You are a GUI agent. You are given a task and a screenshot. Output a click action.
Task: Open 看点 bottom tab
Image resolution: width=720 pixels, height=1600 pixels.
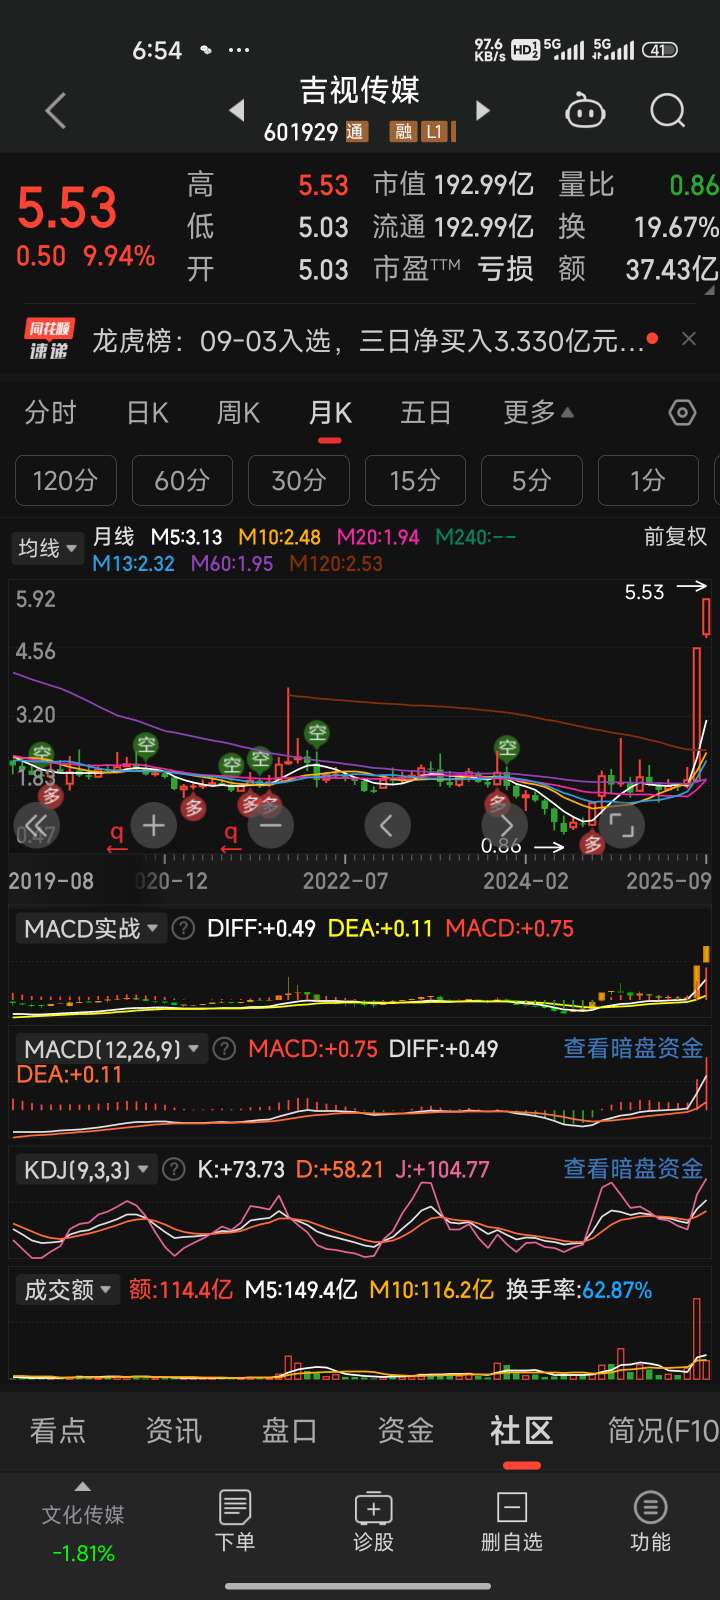(x=58, y=1430)
